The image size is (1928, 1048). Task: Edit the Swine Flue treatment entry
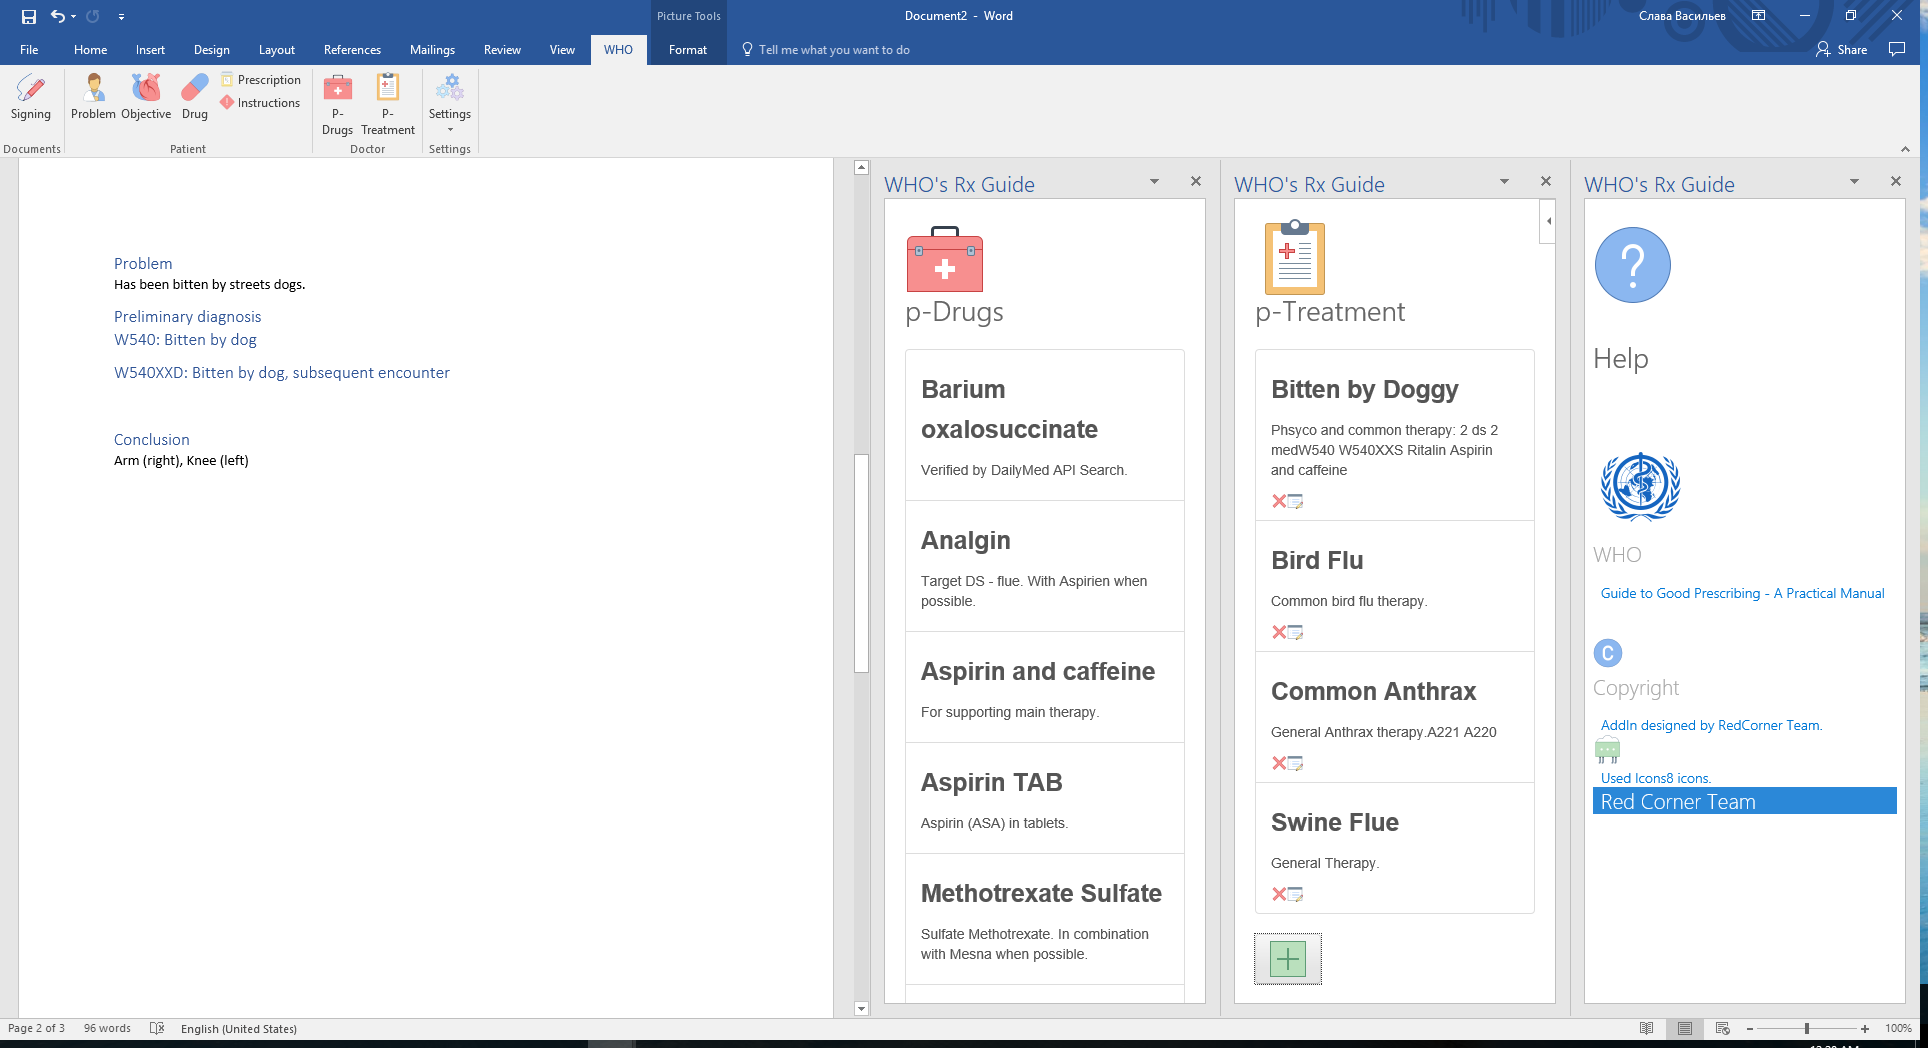[x=1296, y=894]
